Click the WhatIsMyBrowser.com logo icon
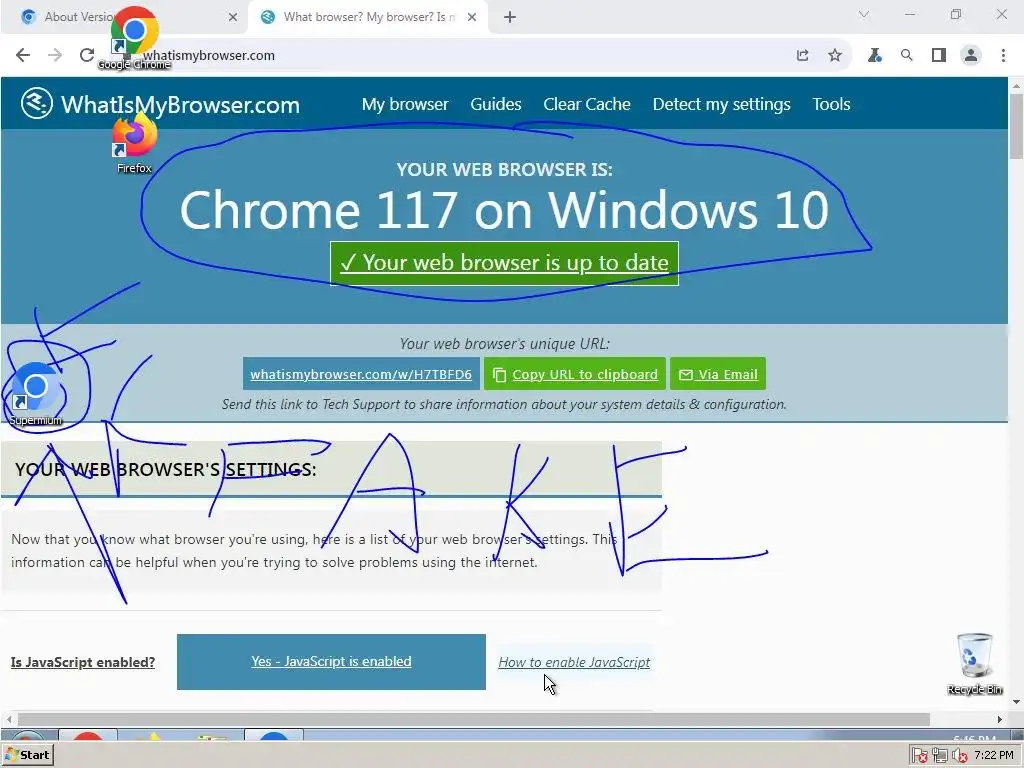 pos(37,103)
